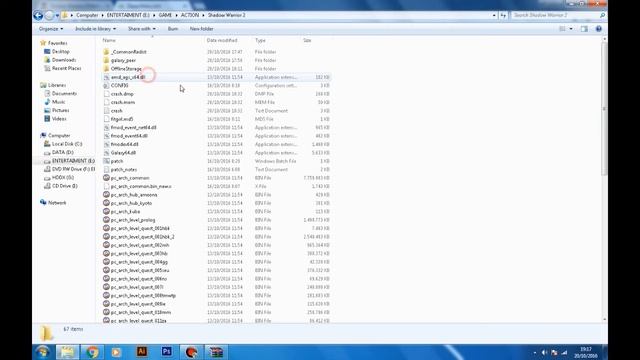Sort by the Type column header
Image resolution: width=640 pixels, height=360 pixels.
coord(260,40)
